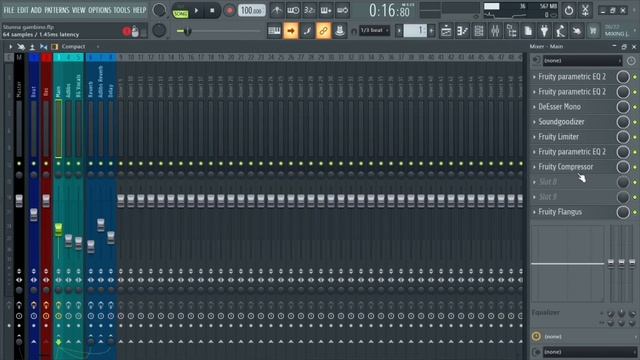Toggle wait for input before recording
The width and height of the screenshot is (640, 360).
pos(293,11)
